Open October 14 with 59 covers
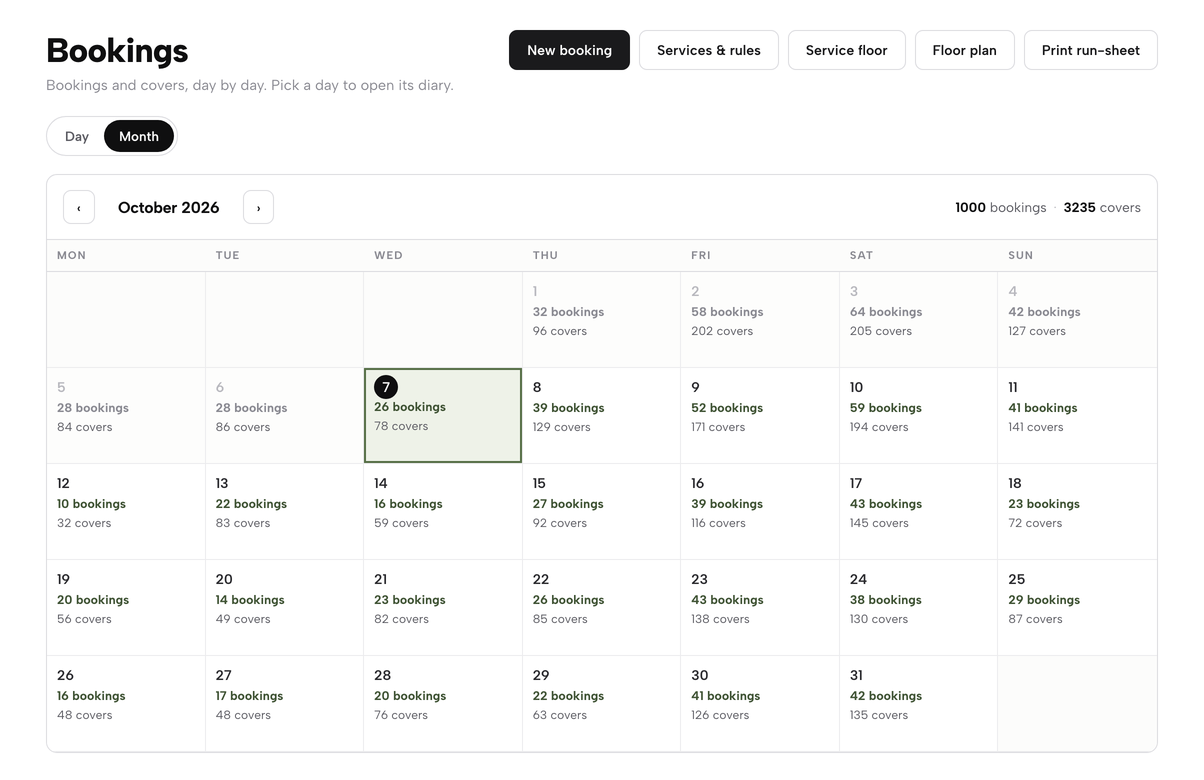The image size is (1204, 780). [443, 512]
